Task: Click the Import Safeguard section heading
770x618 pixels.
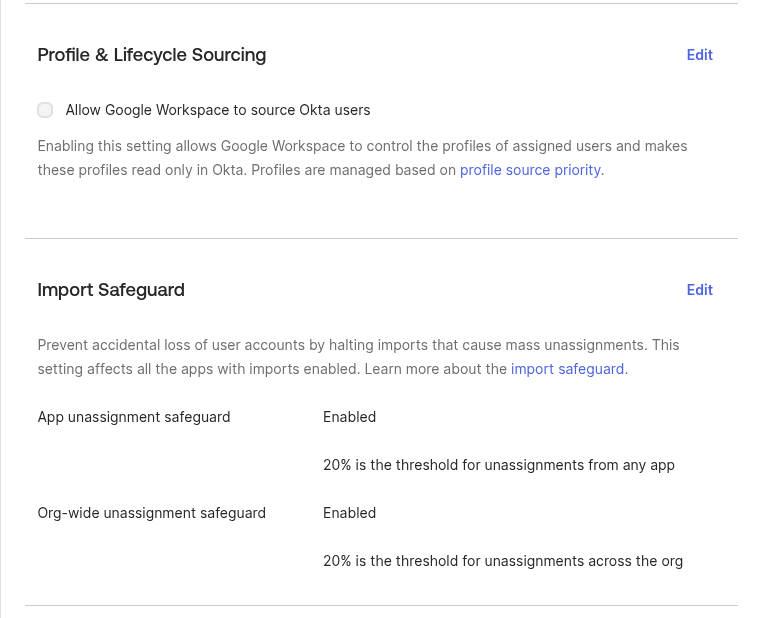Action: (x=111, y=290)
